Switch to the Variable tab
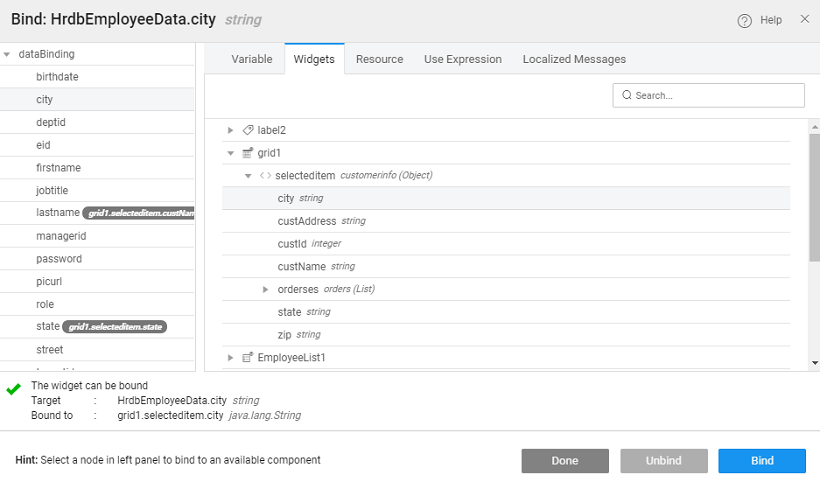The width and height of the screenshot is (820, 489). click(x=251, y=59)
